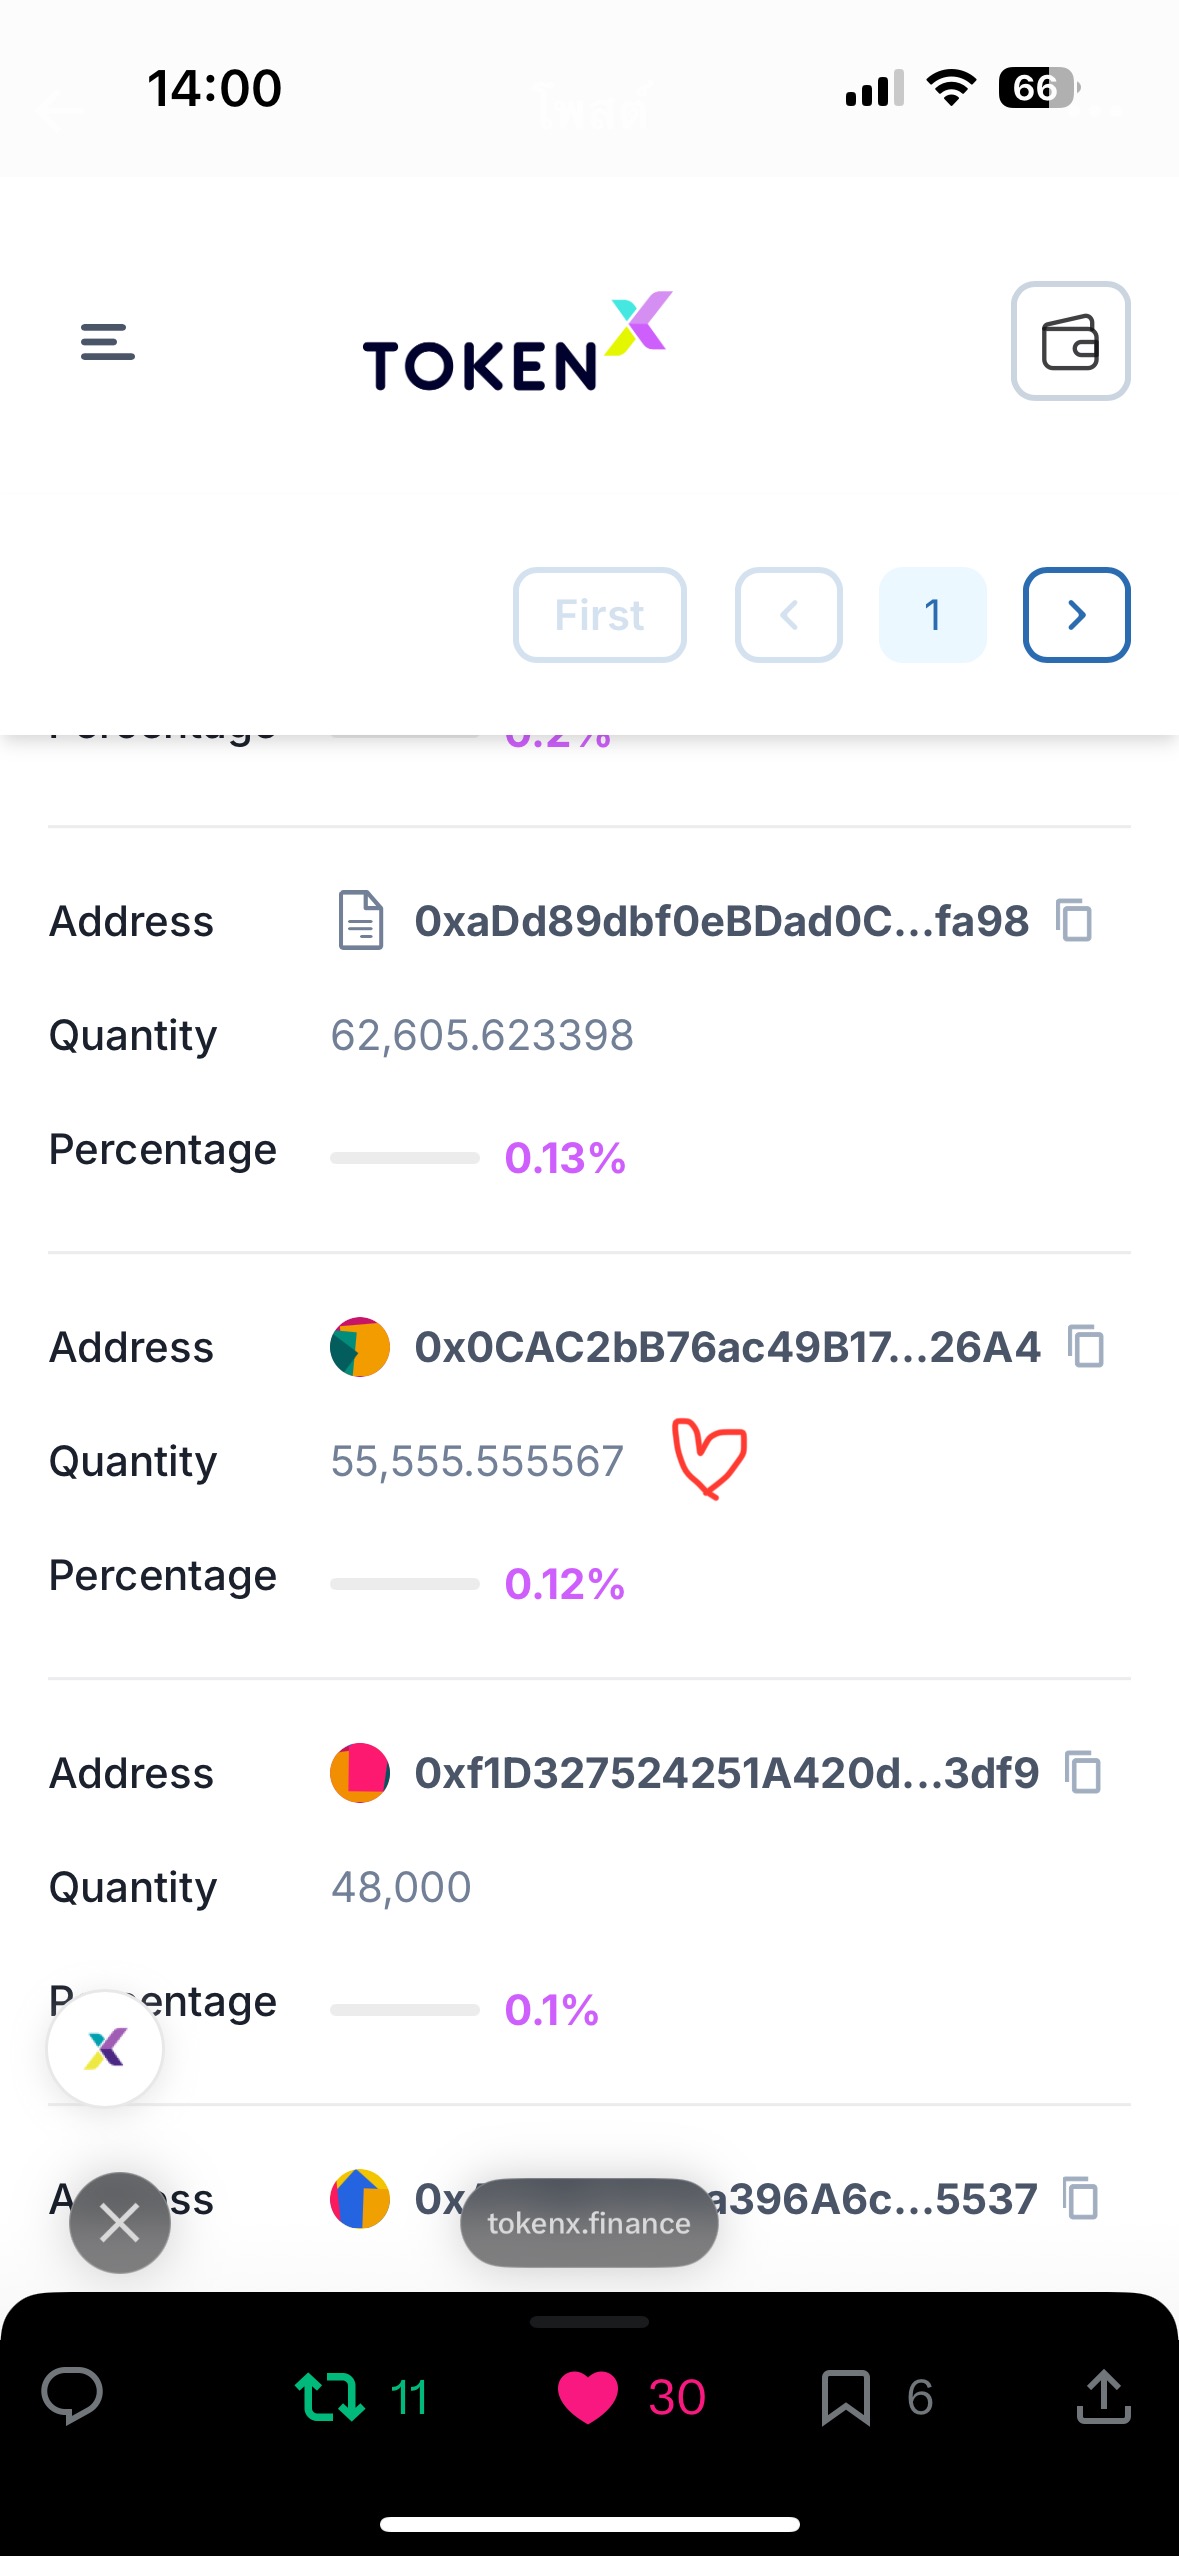Open address 0x0CAC2bB76ac49B17...26A4

[727, 1347]
